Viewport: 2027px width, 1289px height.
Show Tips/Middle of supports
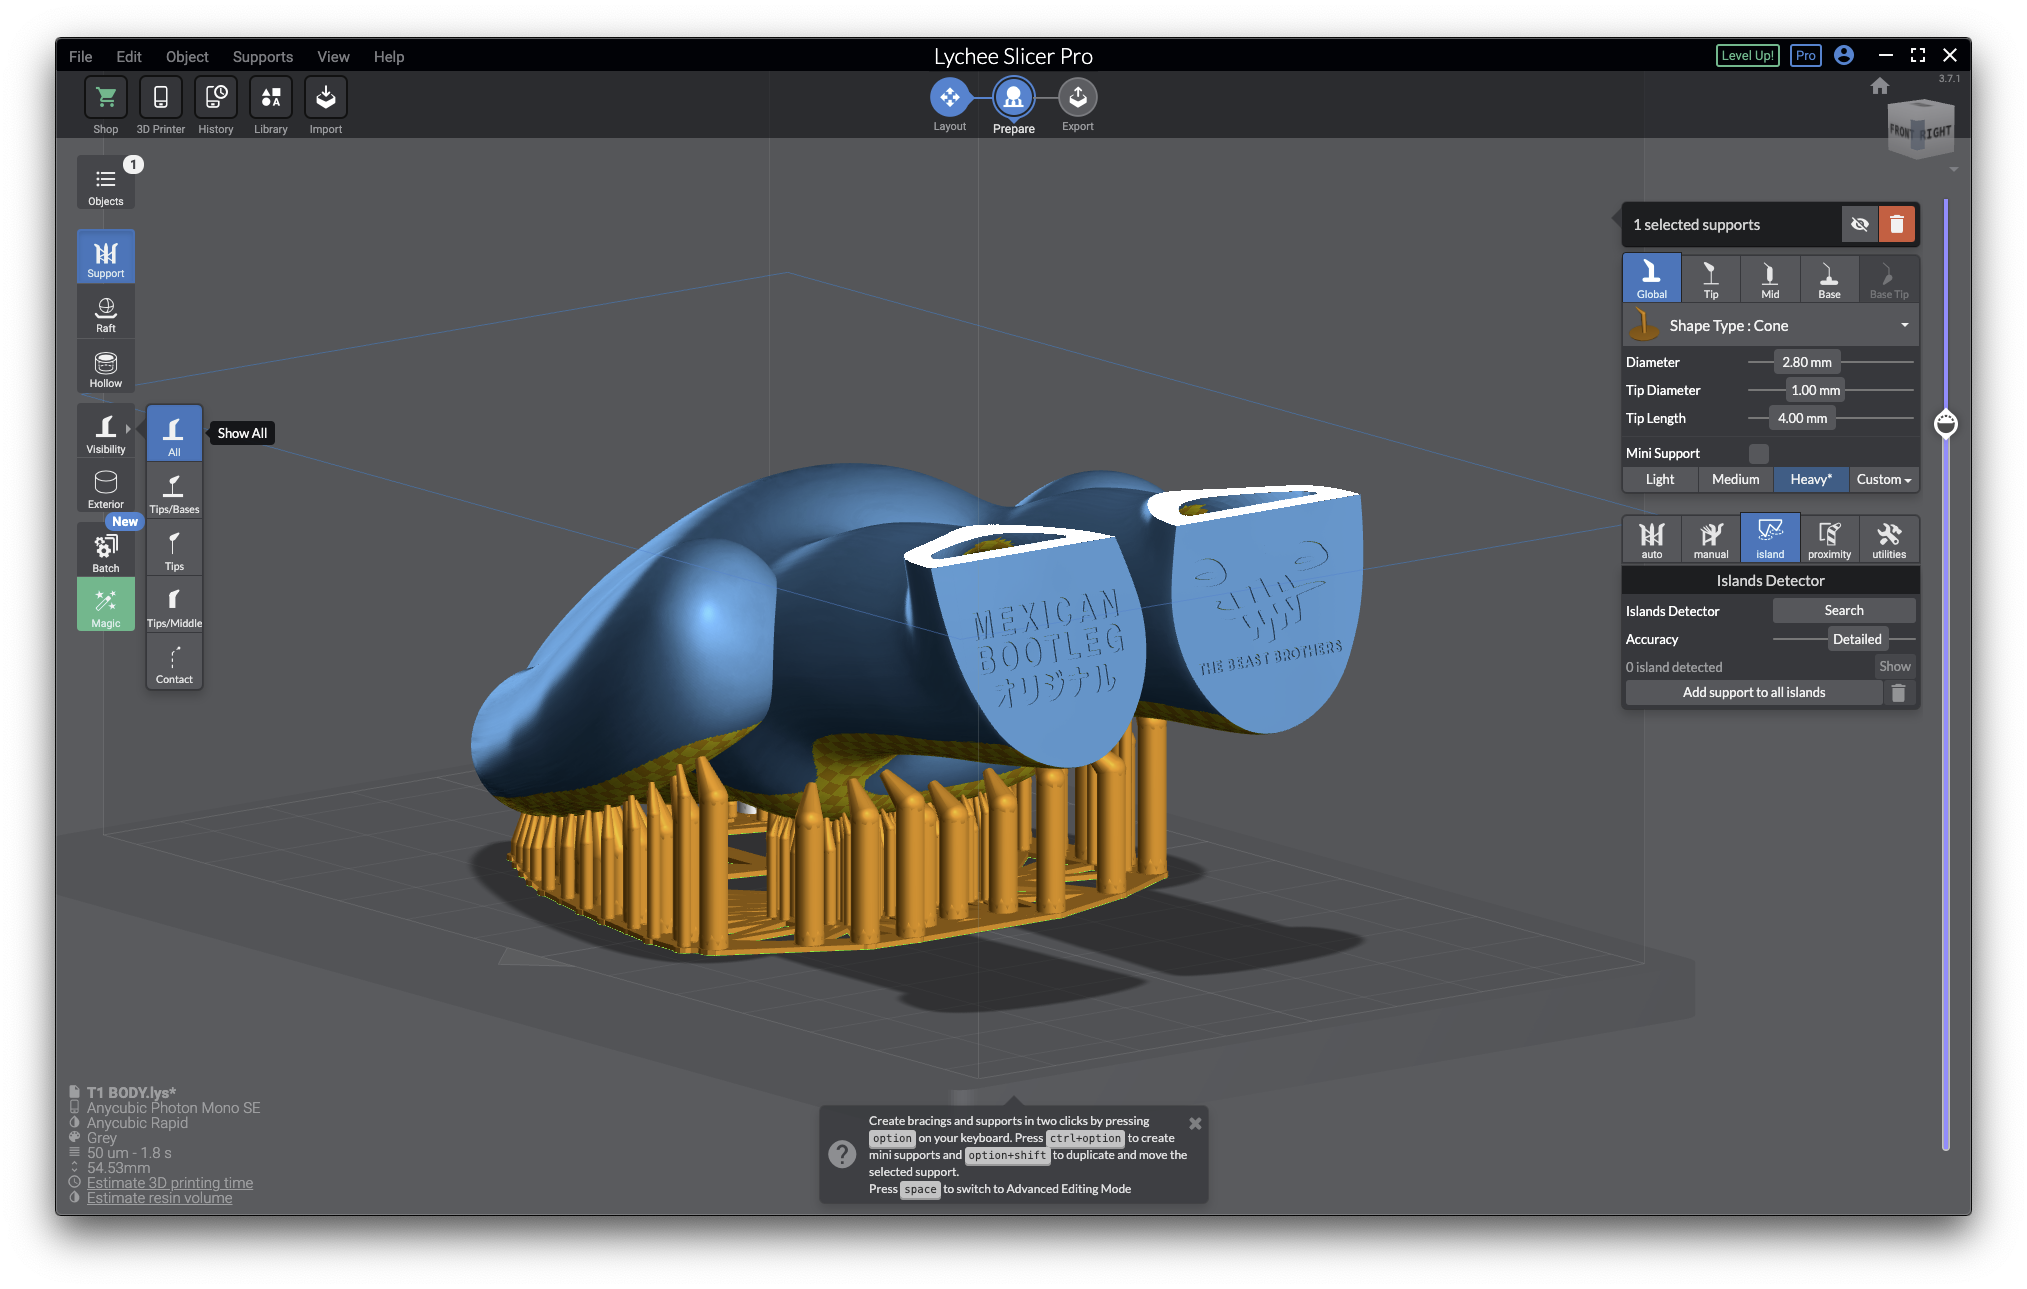pos(174,606)
